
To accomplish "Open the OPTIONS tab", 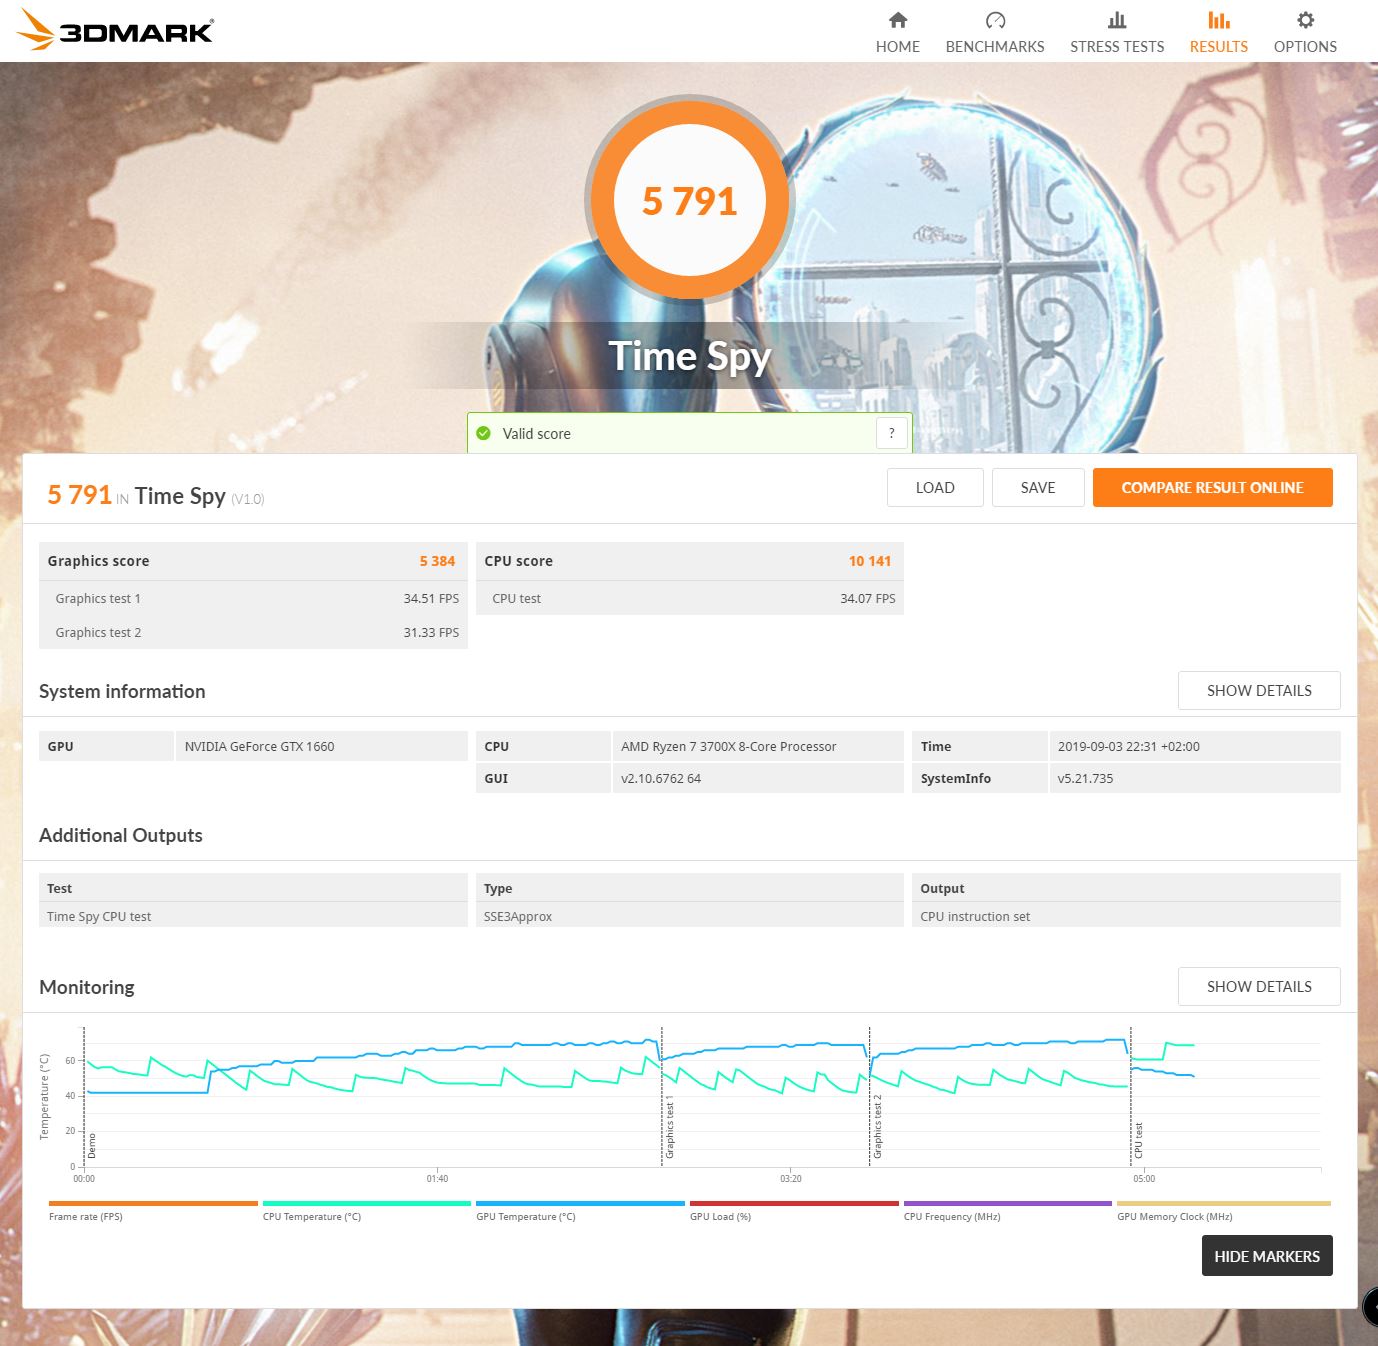I will click(x=1305, y=31).
